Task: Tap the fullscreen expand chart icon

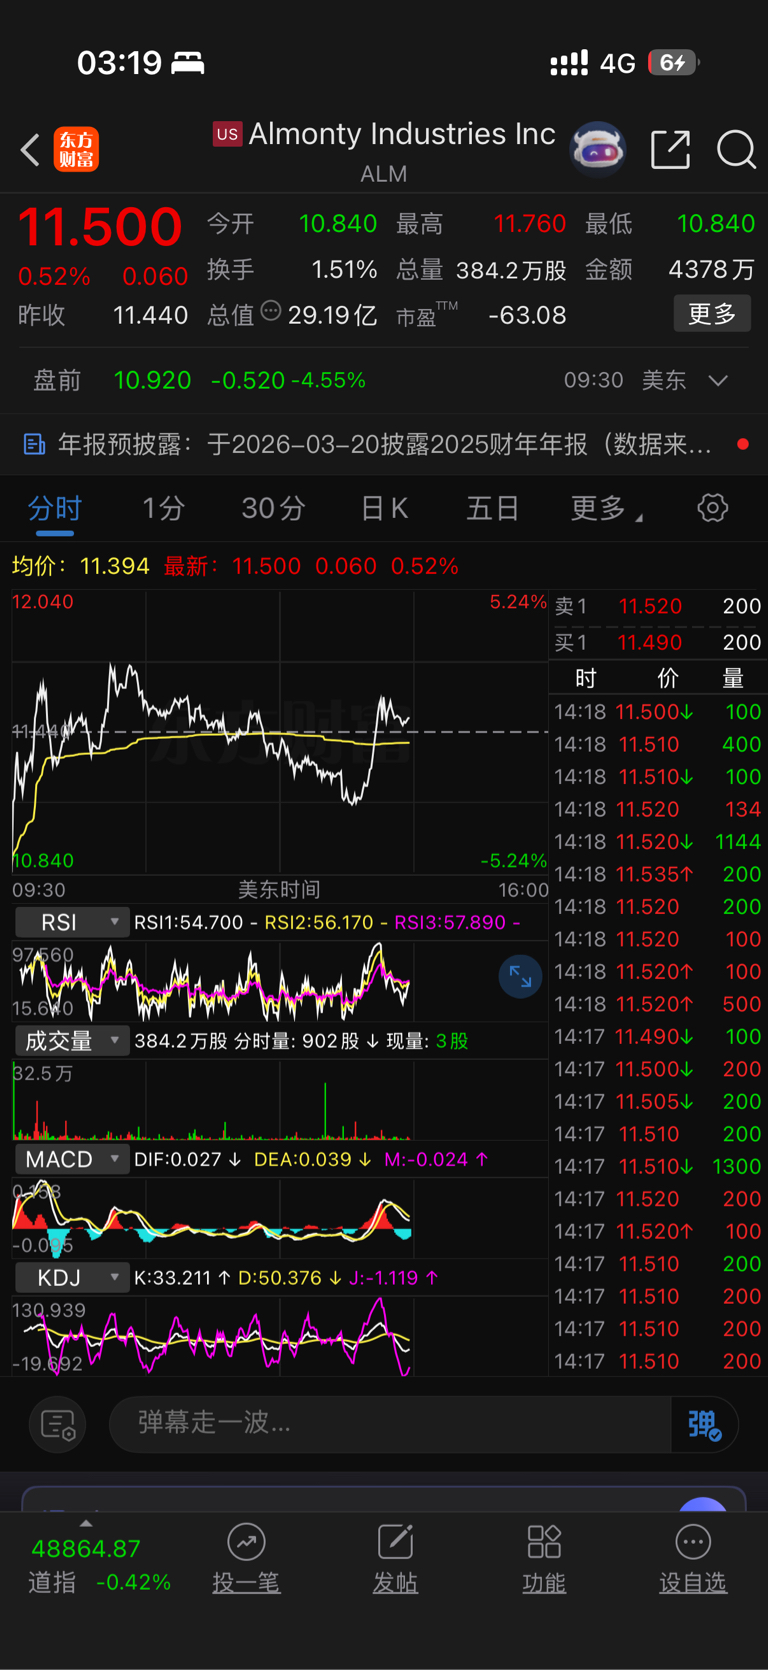Action: pyautogui.click(x=520, y=976)
